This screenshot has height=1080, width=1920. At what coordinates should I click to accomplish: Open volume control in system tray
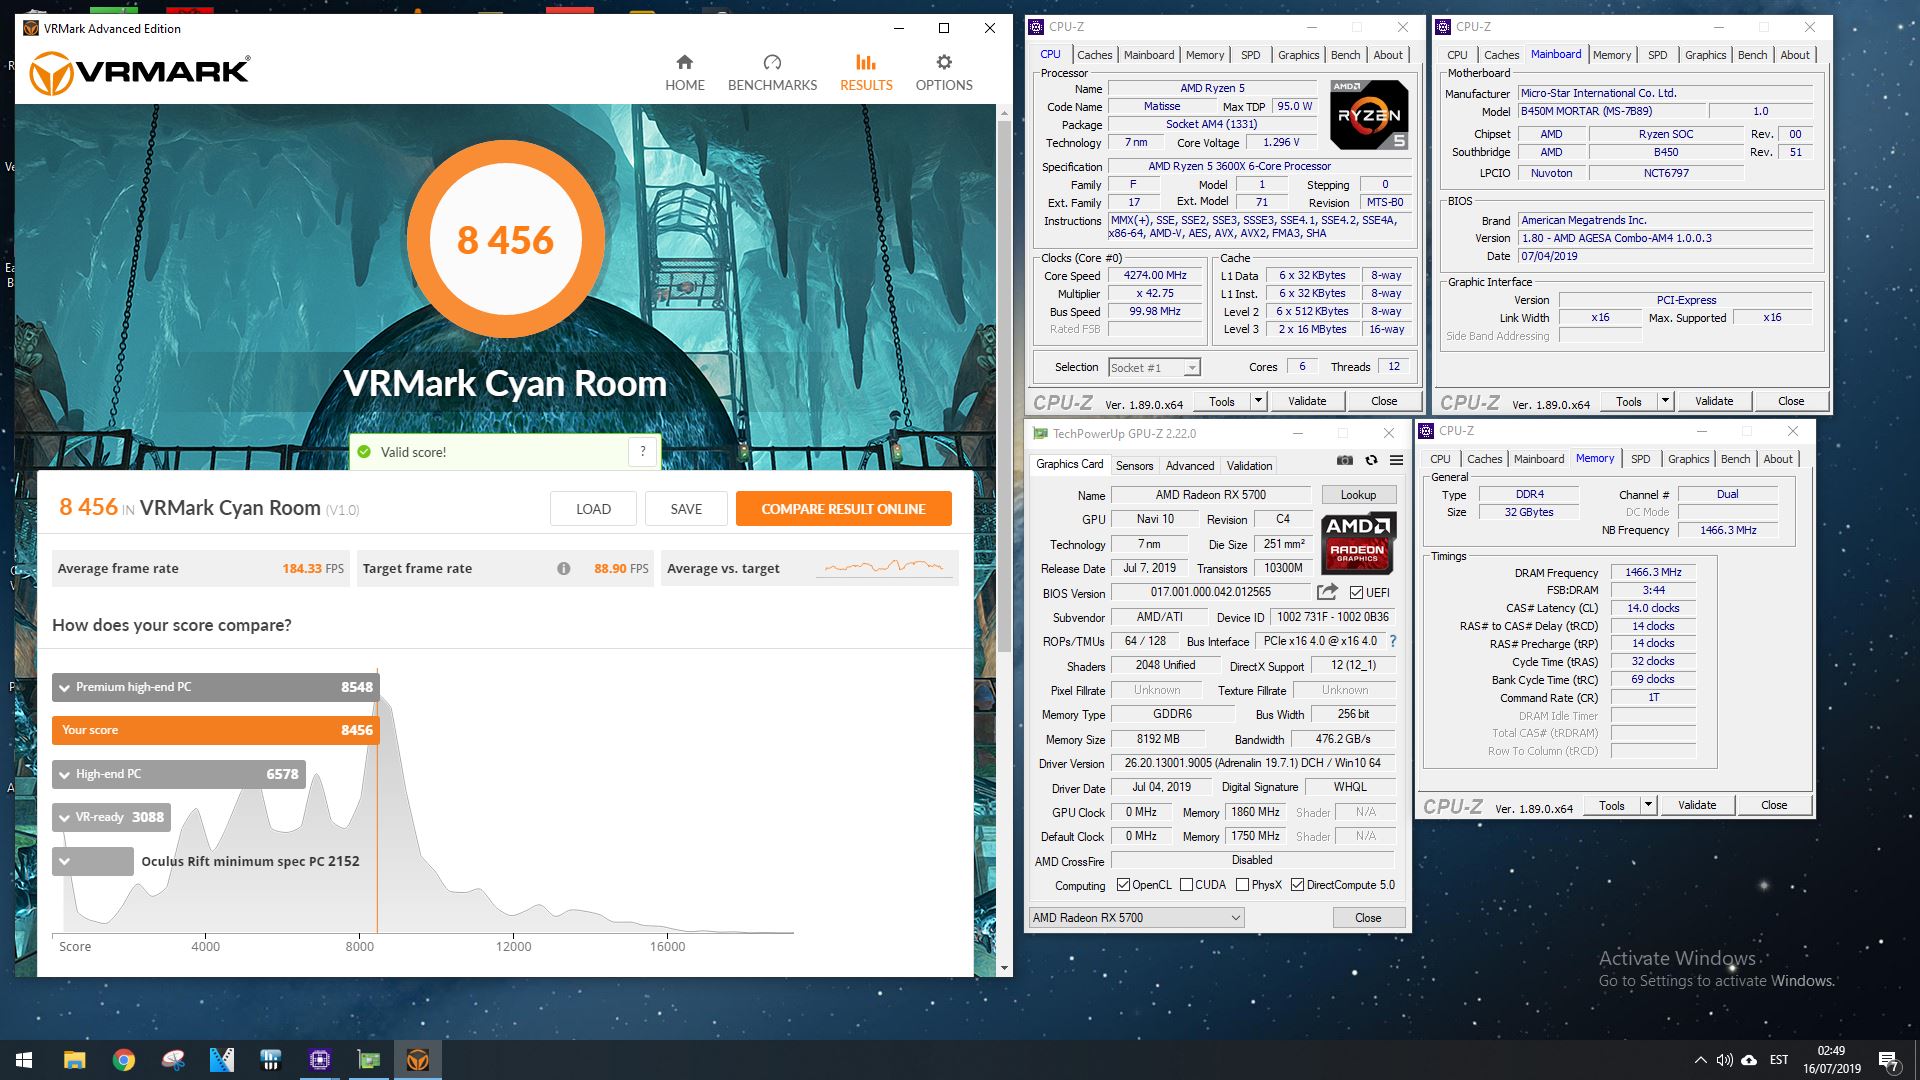[1724, 1060]
